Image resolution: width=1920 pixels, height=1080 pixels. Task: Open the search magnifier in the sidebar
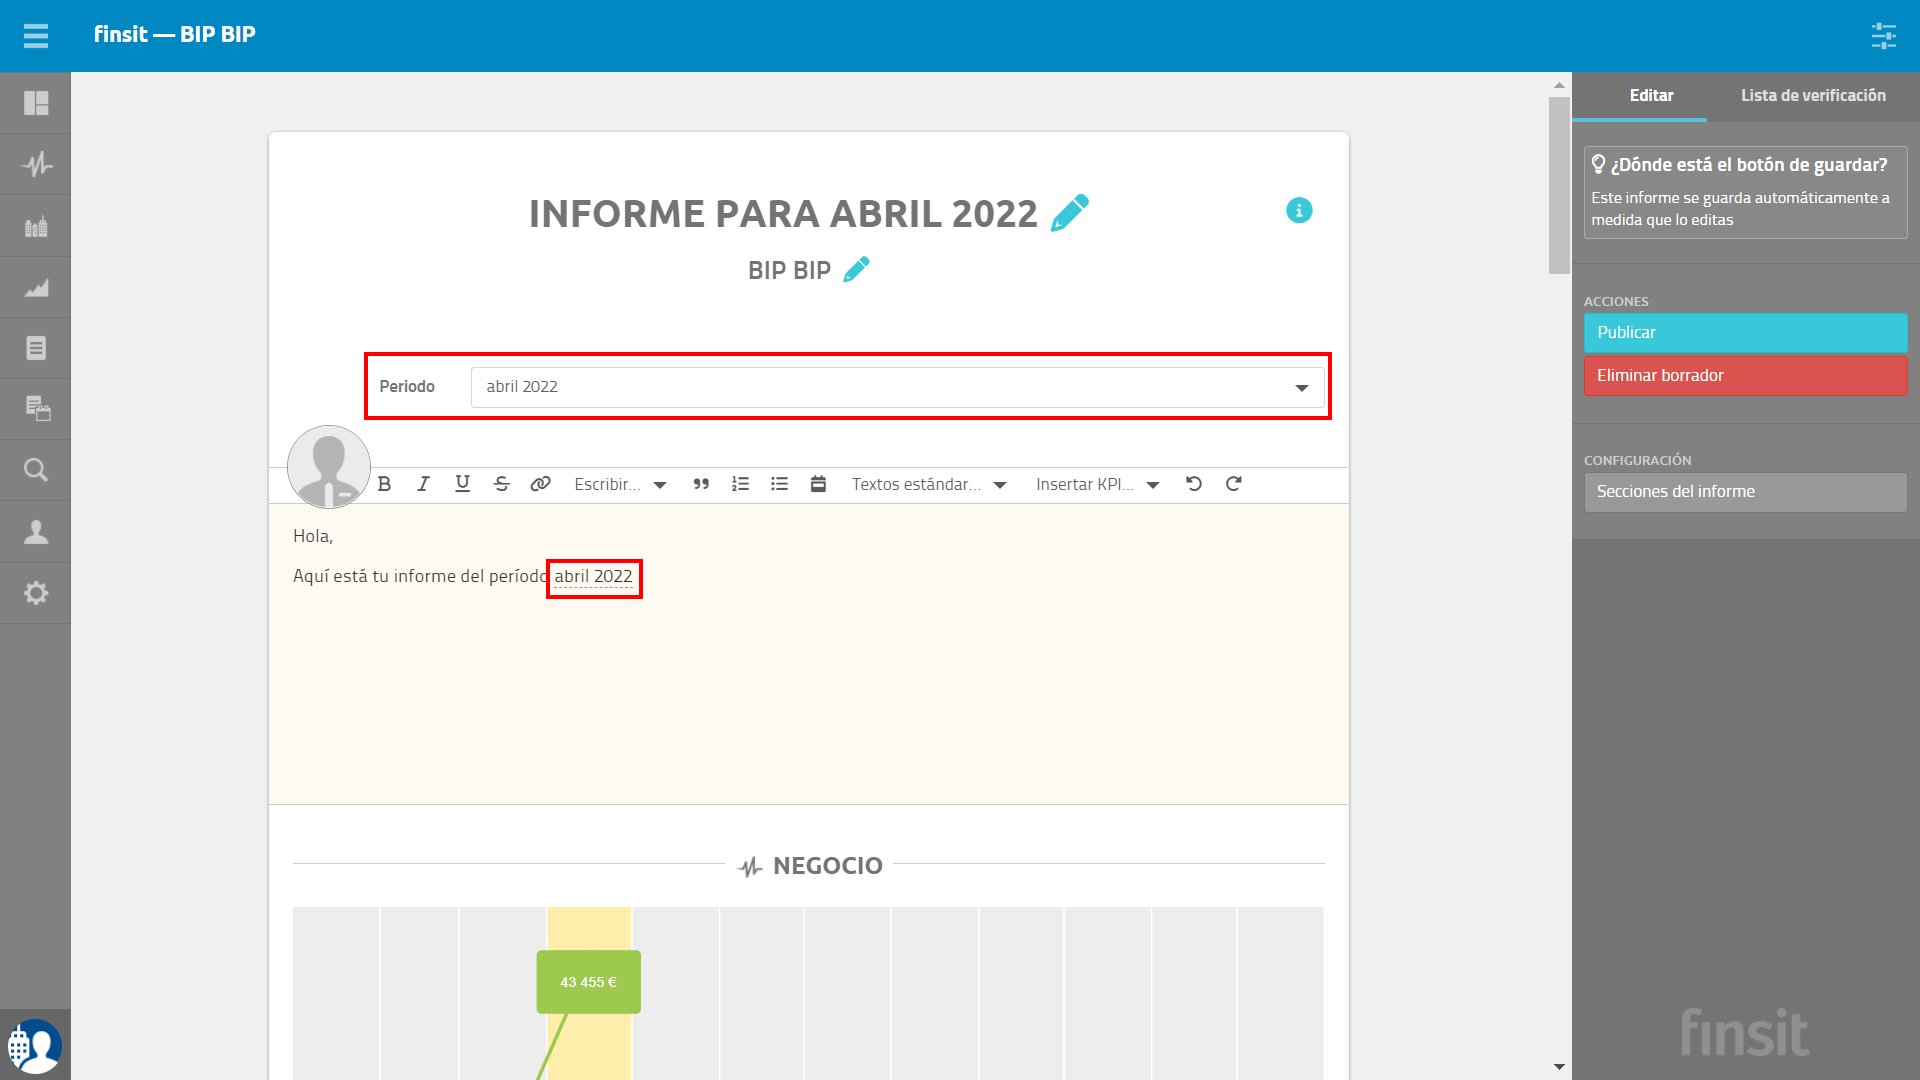(x=36, y=470)
